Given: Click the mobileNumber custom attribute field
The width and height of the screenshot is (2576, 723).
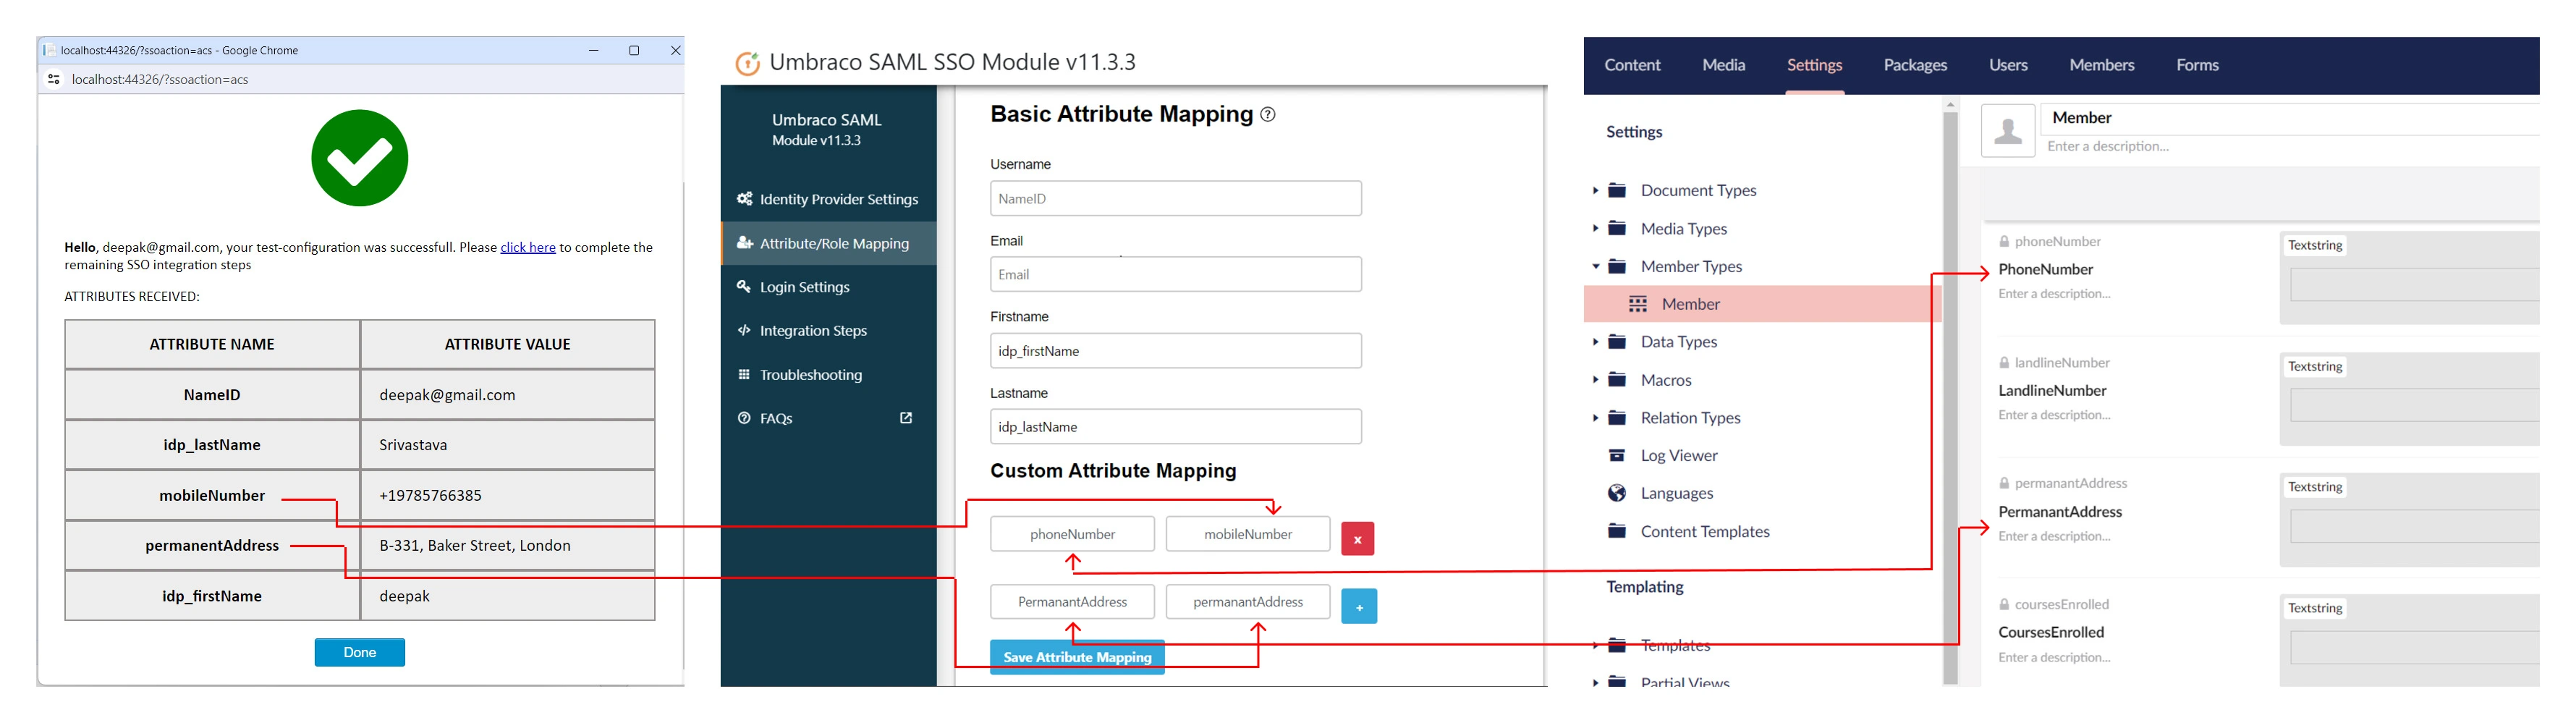Looking at the screenshot, I should coord(1248,534).
